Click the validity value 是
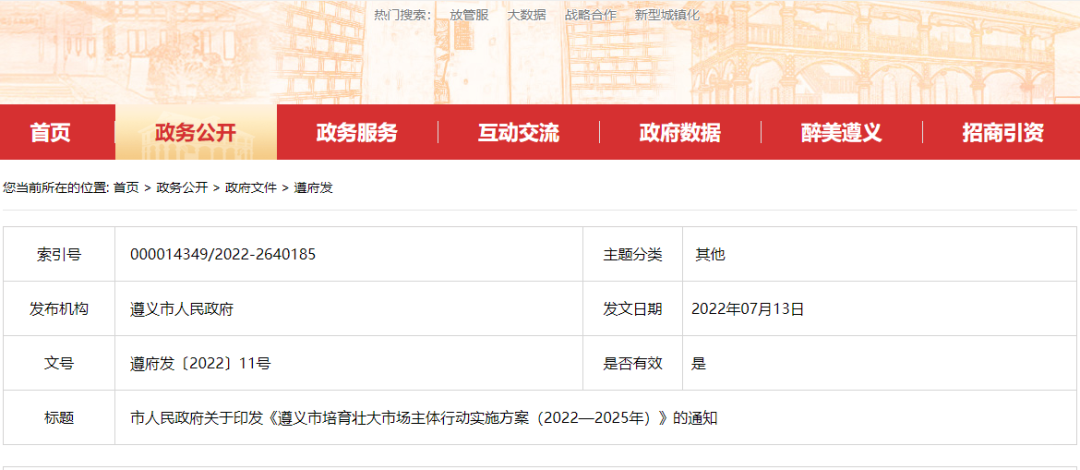The height and width of the screenshot is (470, 1080). 699,364
